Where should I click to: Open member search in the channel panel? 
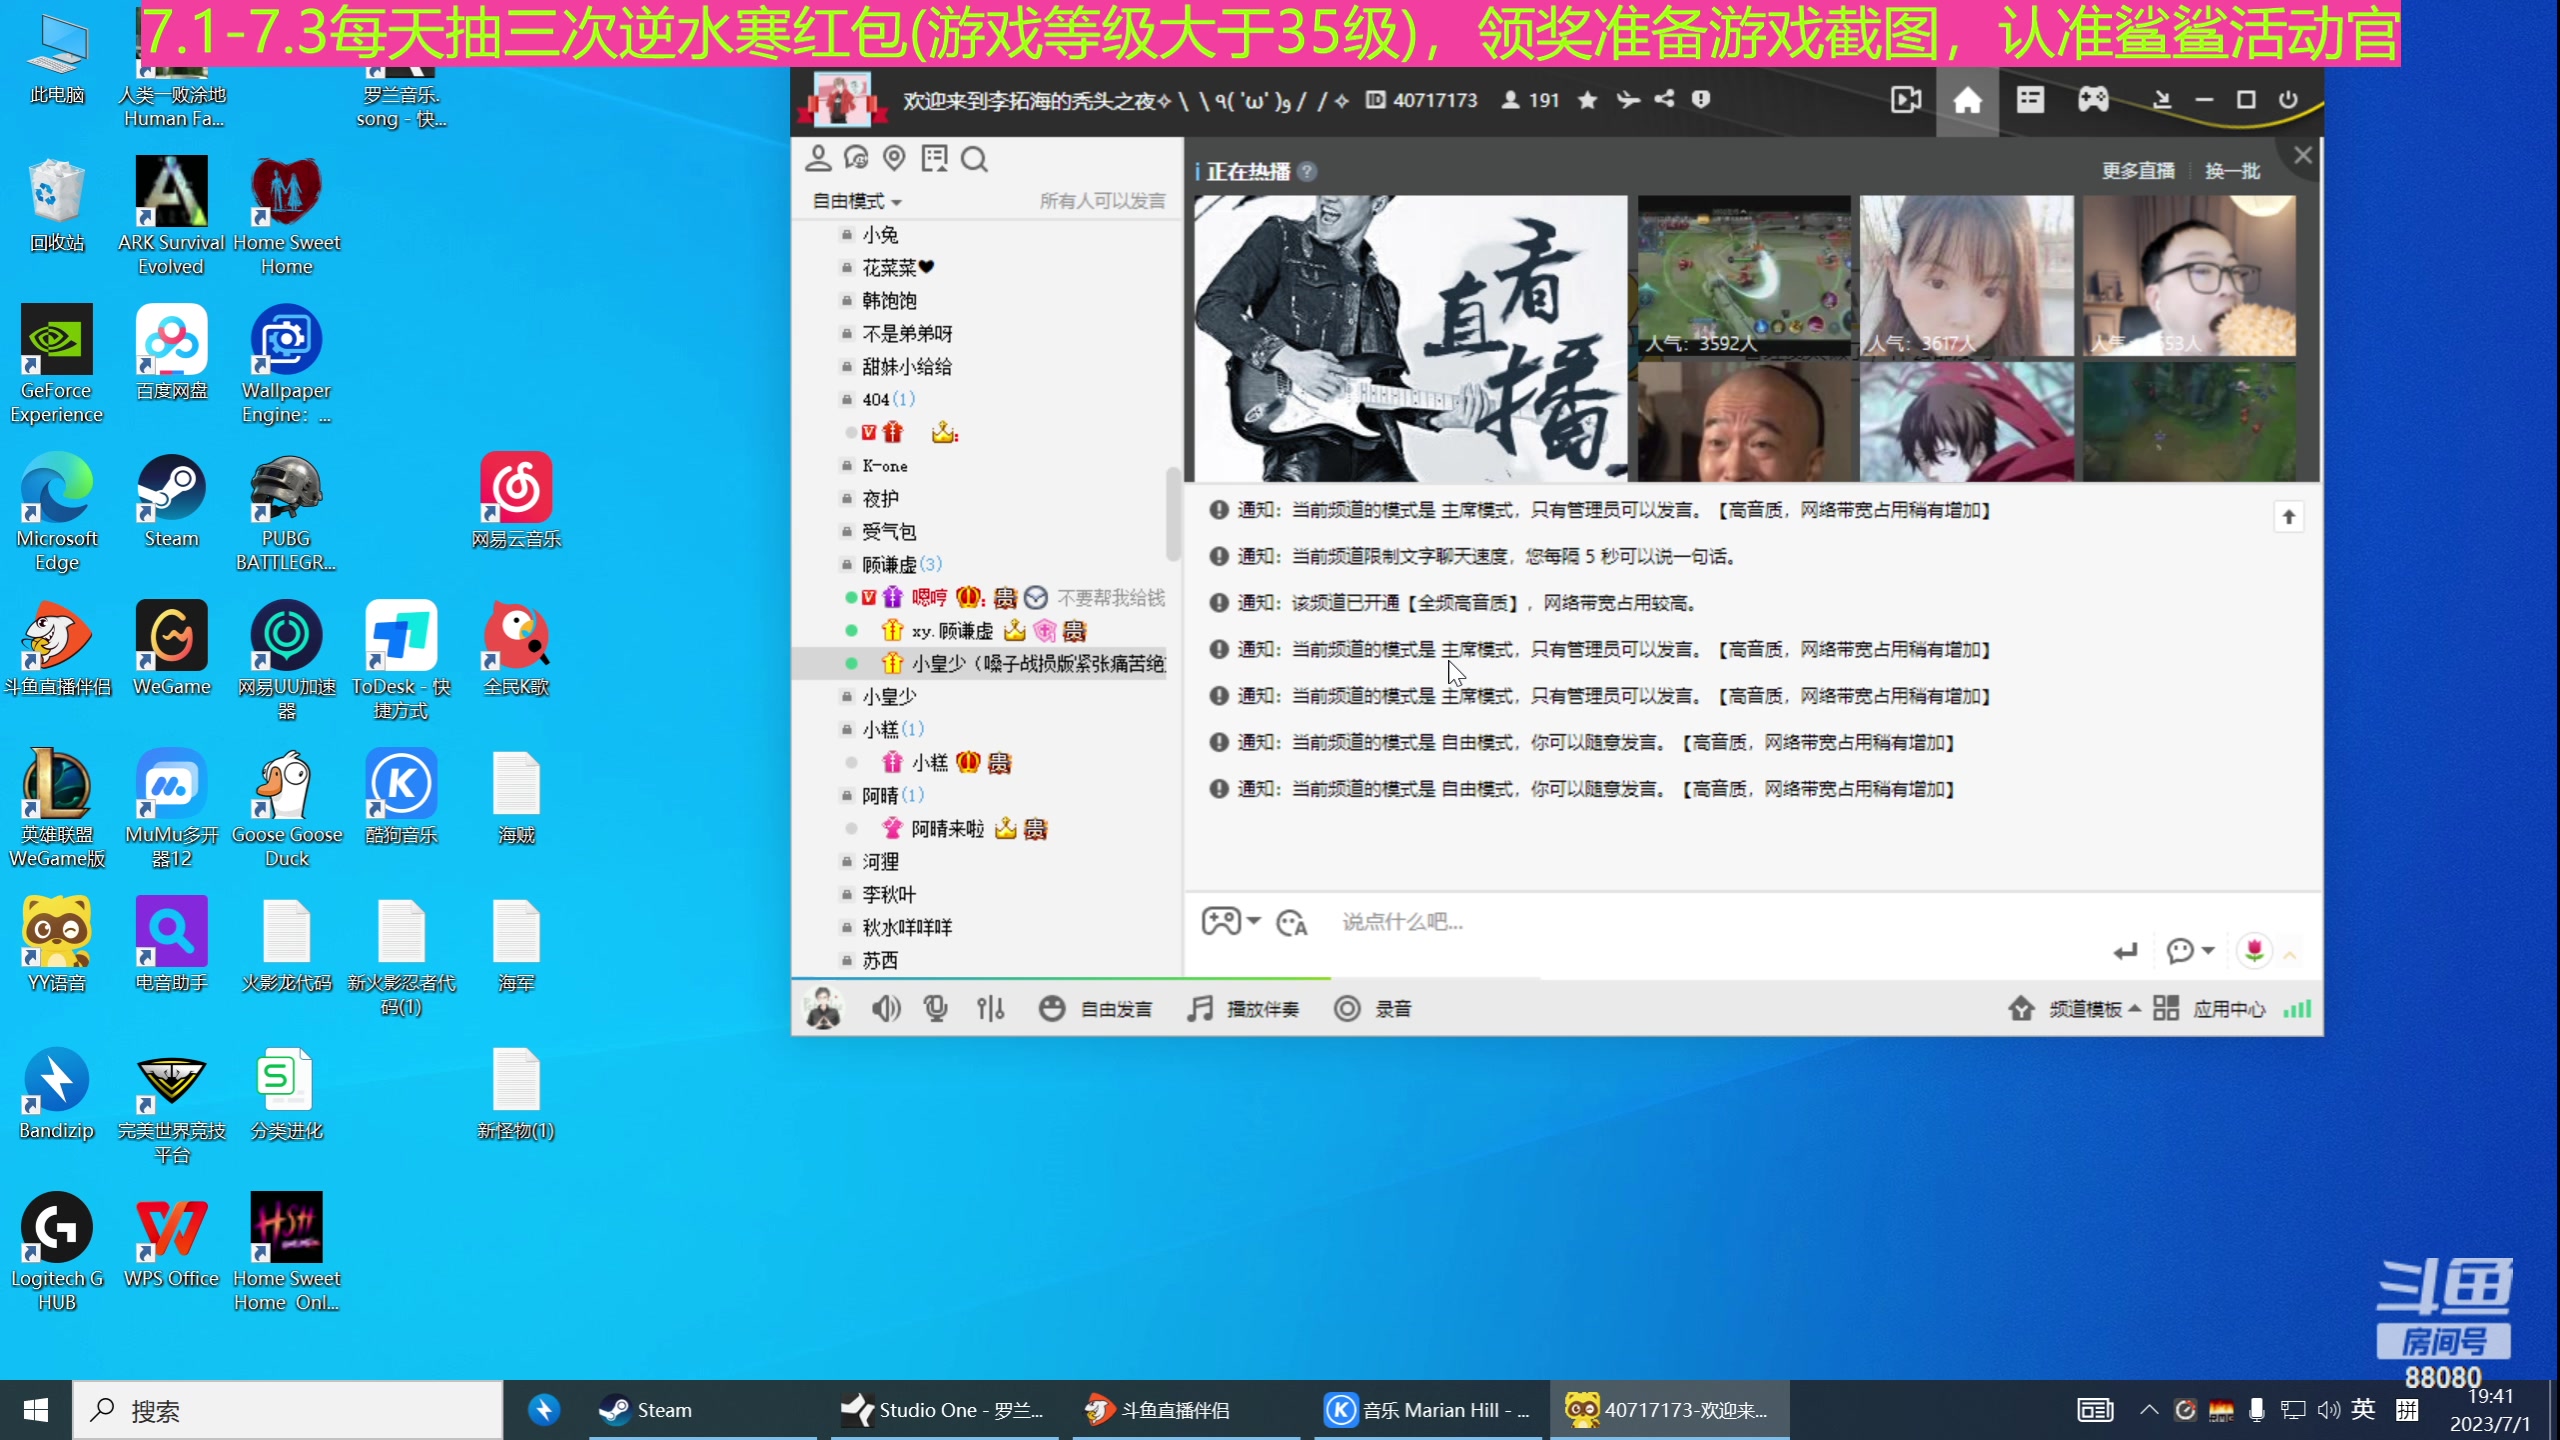click(973, 158)
